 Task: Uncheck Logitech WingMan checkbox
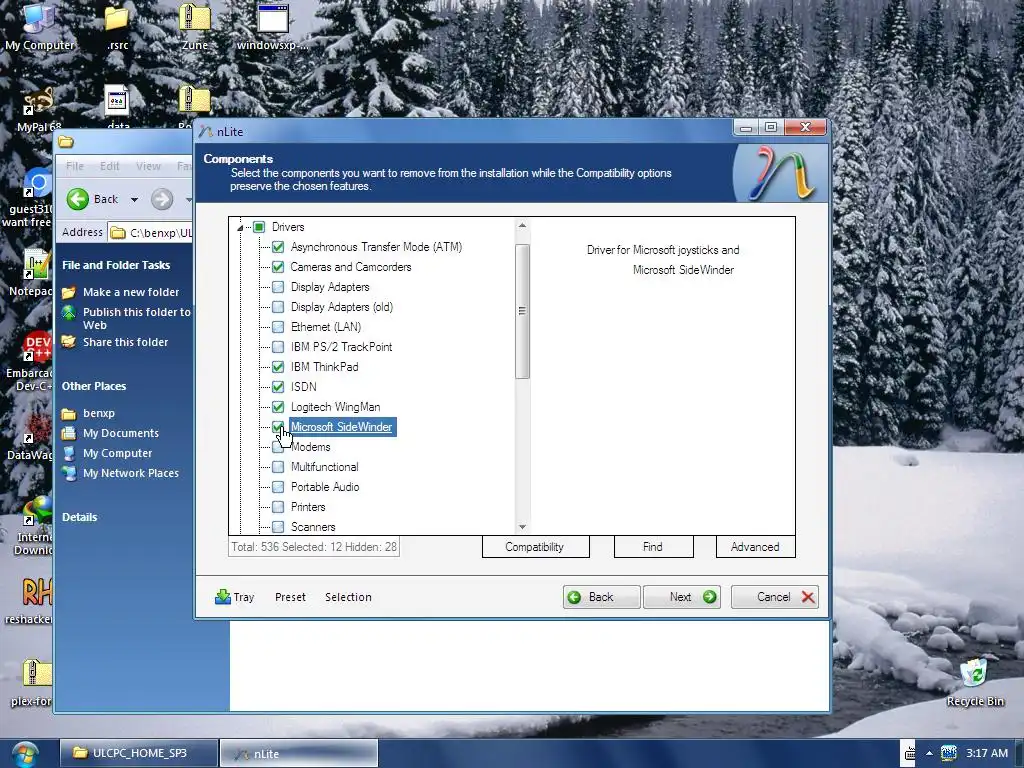tap(278, 407)
